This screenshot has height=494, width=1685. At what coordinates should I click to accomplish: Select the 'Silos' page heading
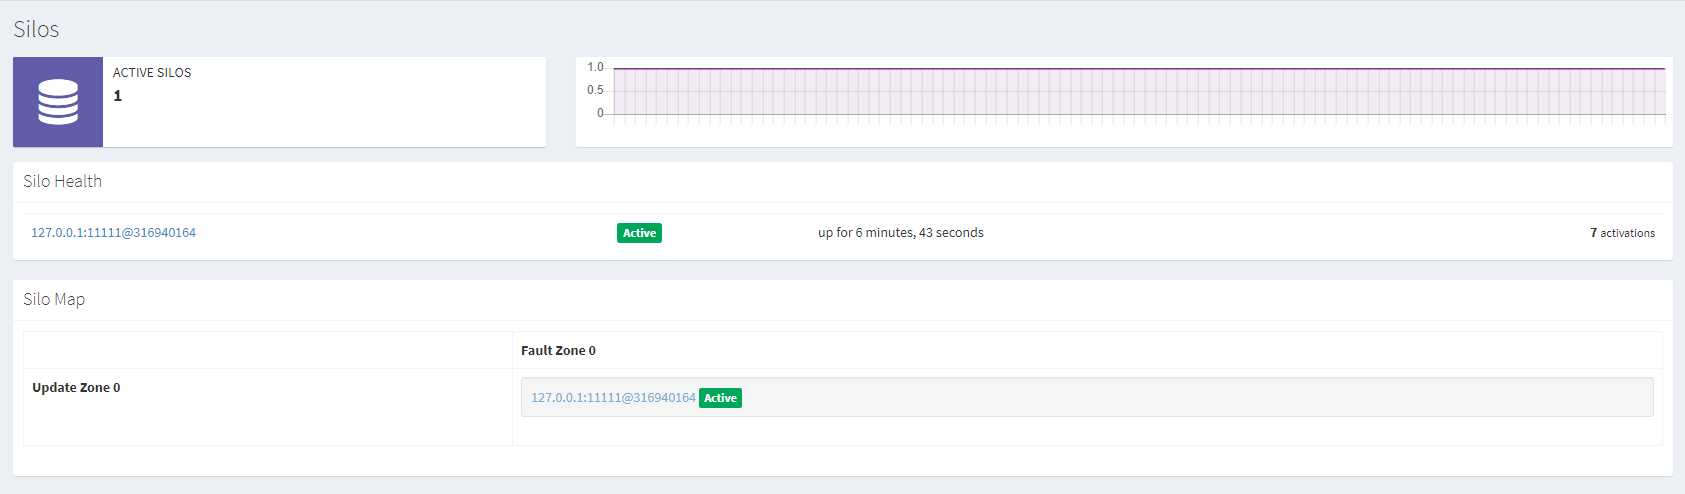[36, 29]
